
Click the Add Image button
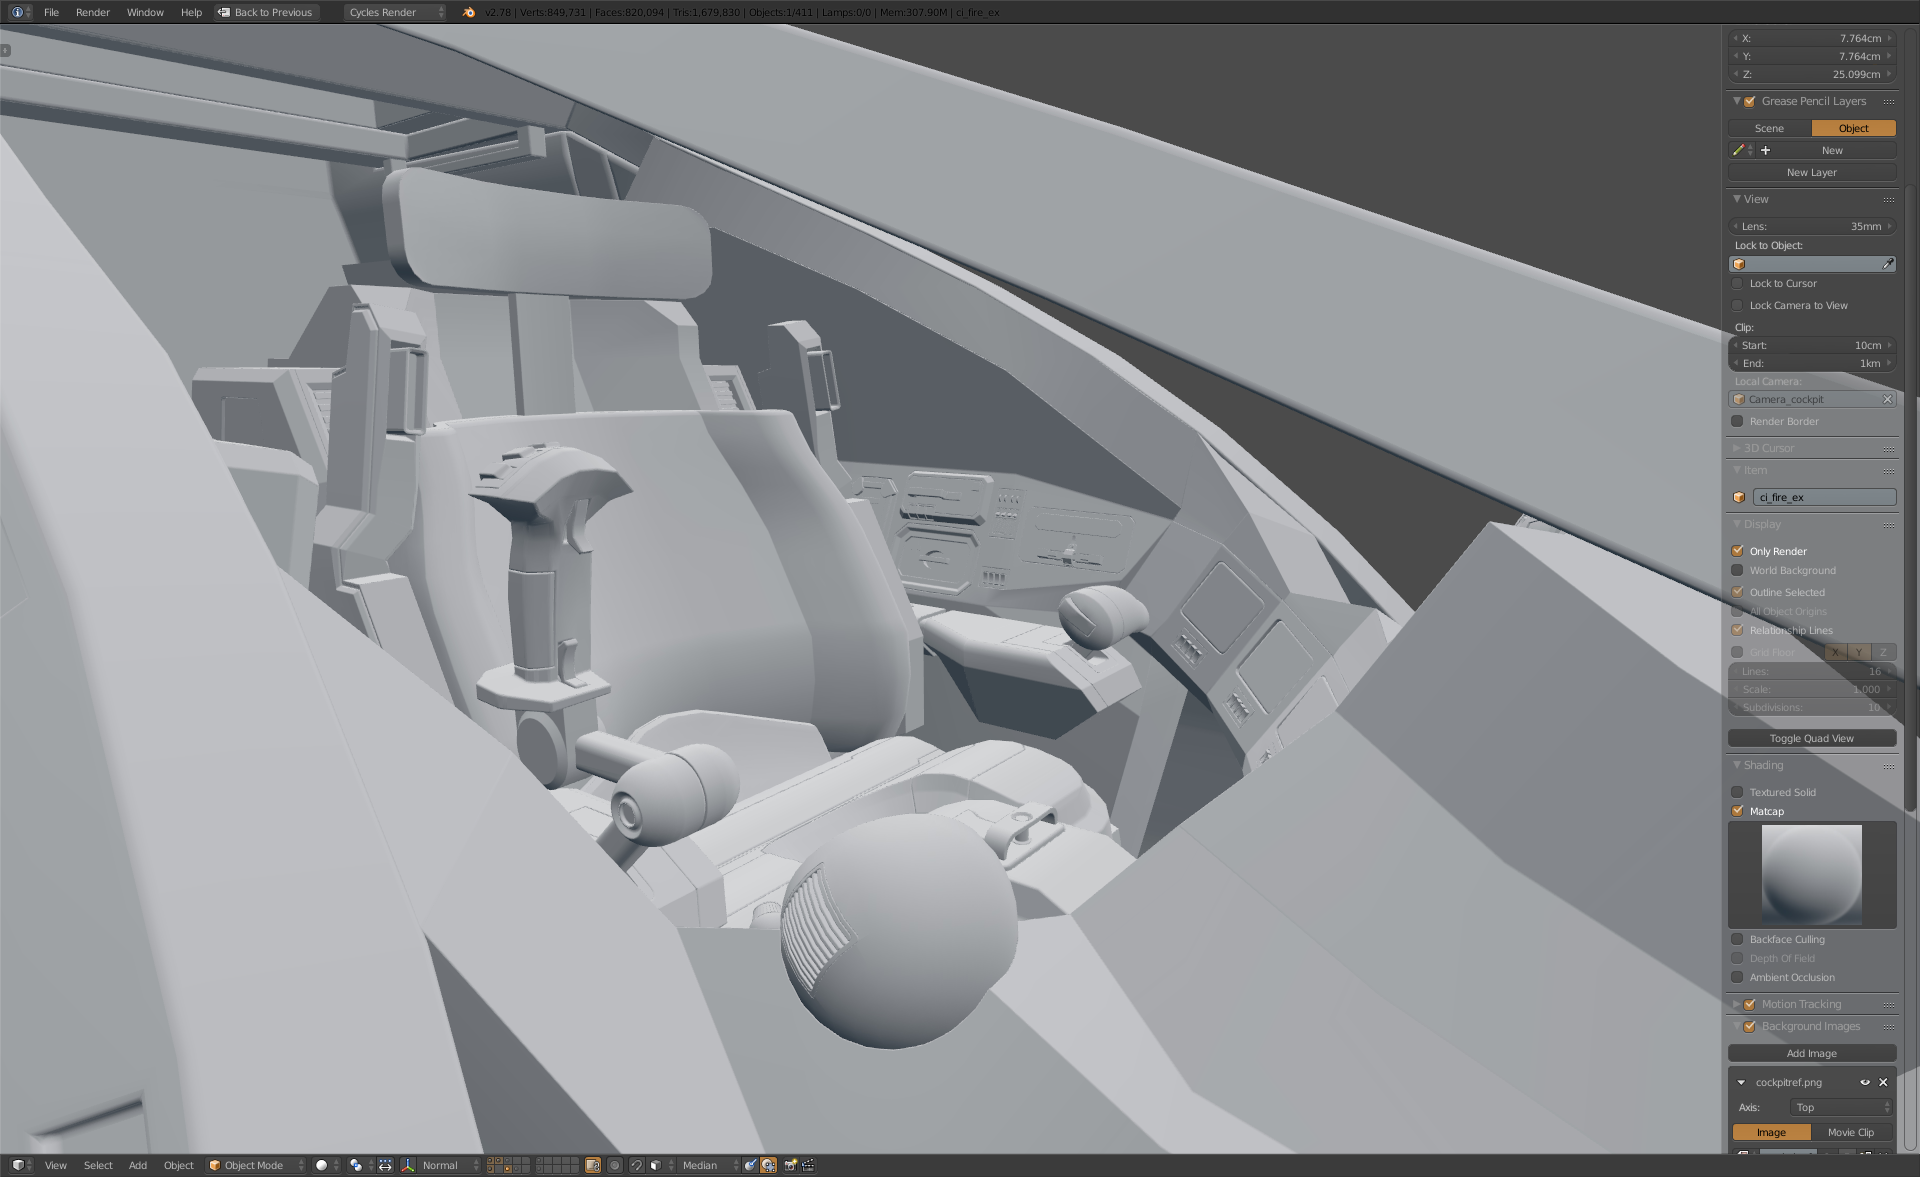pyautogui.click(x=1811, y=1053)
